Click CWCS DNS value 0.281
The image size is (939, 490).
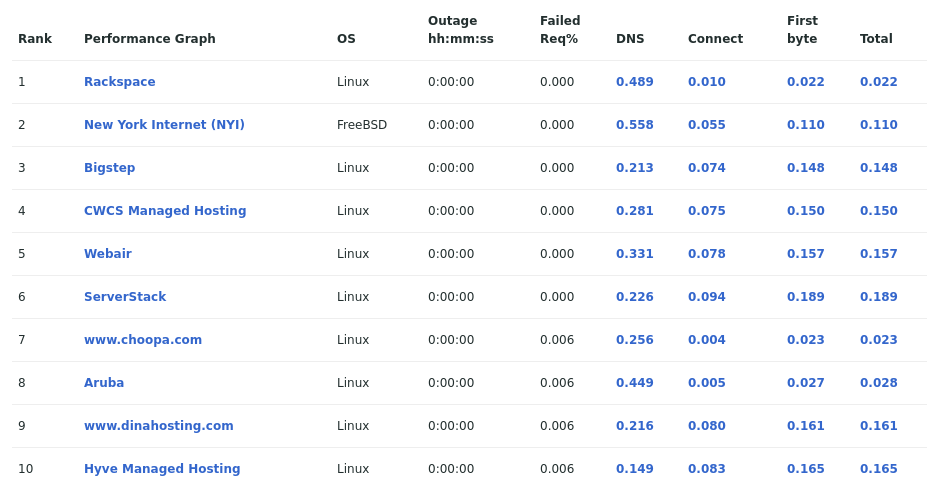pos(635,211)
